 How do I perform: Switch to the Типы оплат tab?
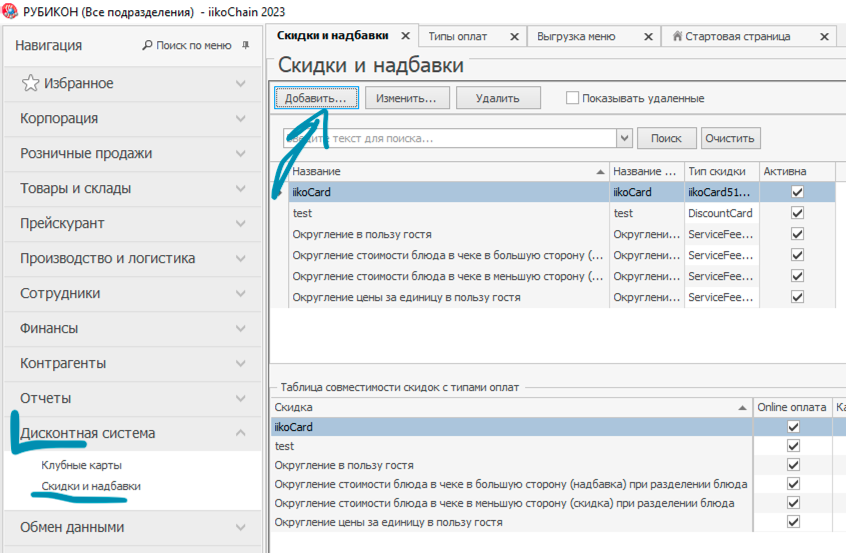pyautogui.click(x=459, y=37)
